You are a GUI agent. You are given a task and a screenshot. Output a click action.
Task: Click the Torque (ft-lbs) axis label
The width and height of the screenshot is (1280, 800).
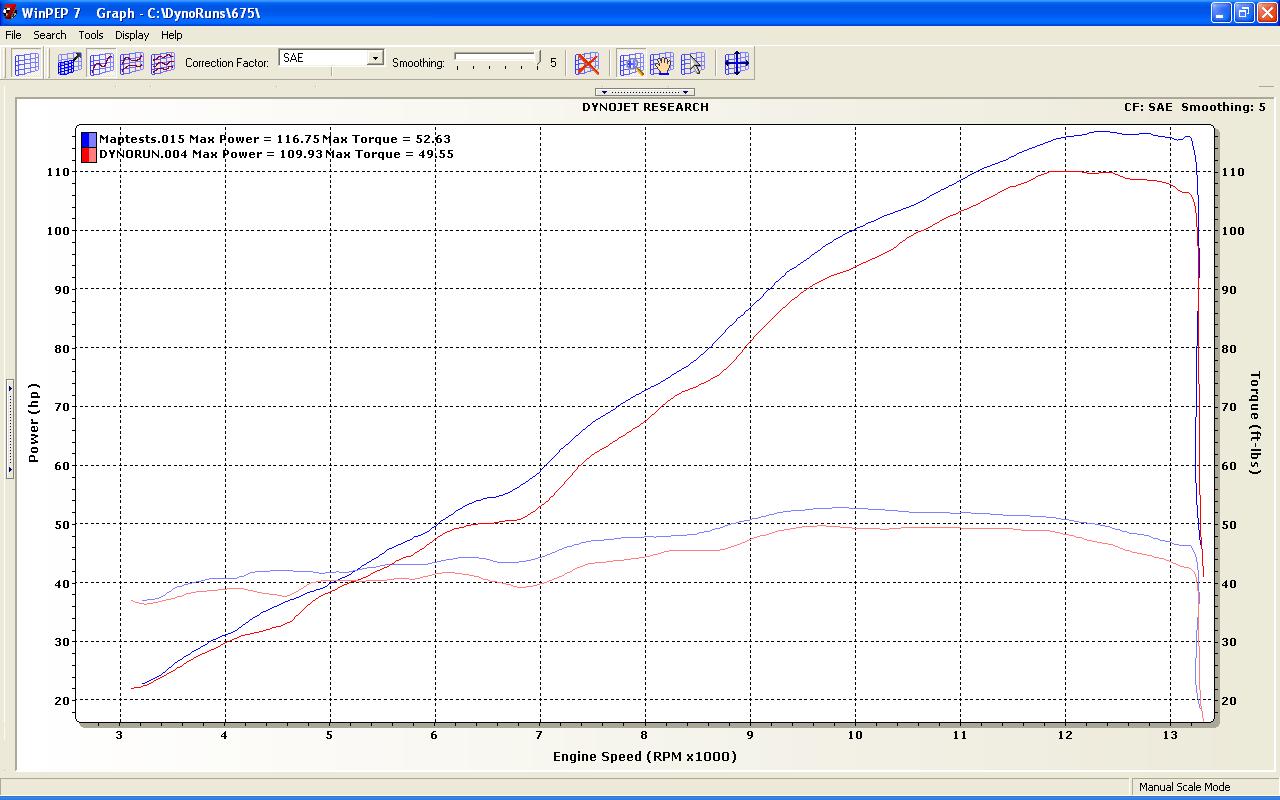tap(1256, 423)
